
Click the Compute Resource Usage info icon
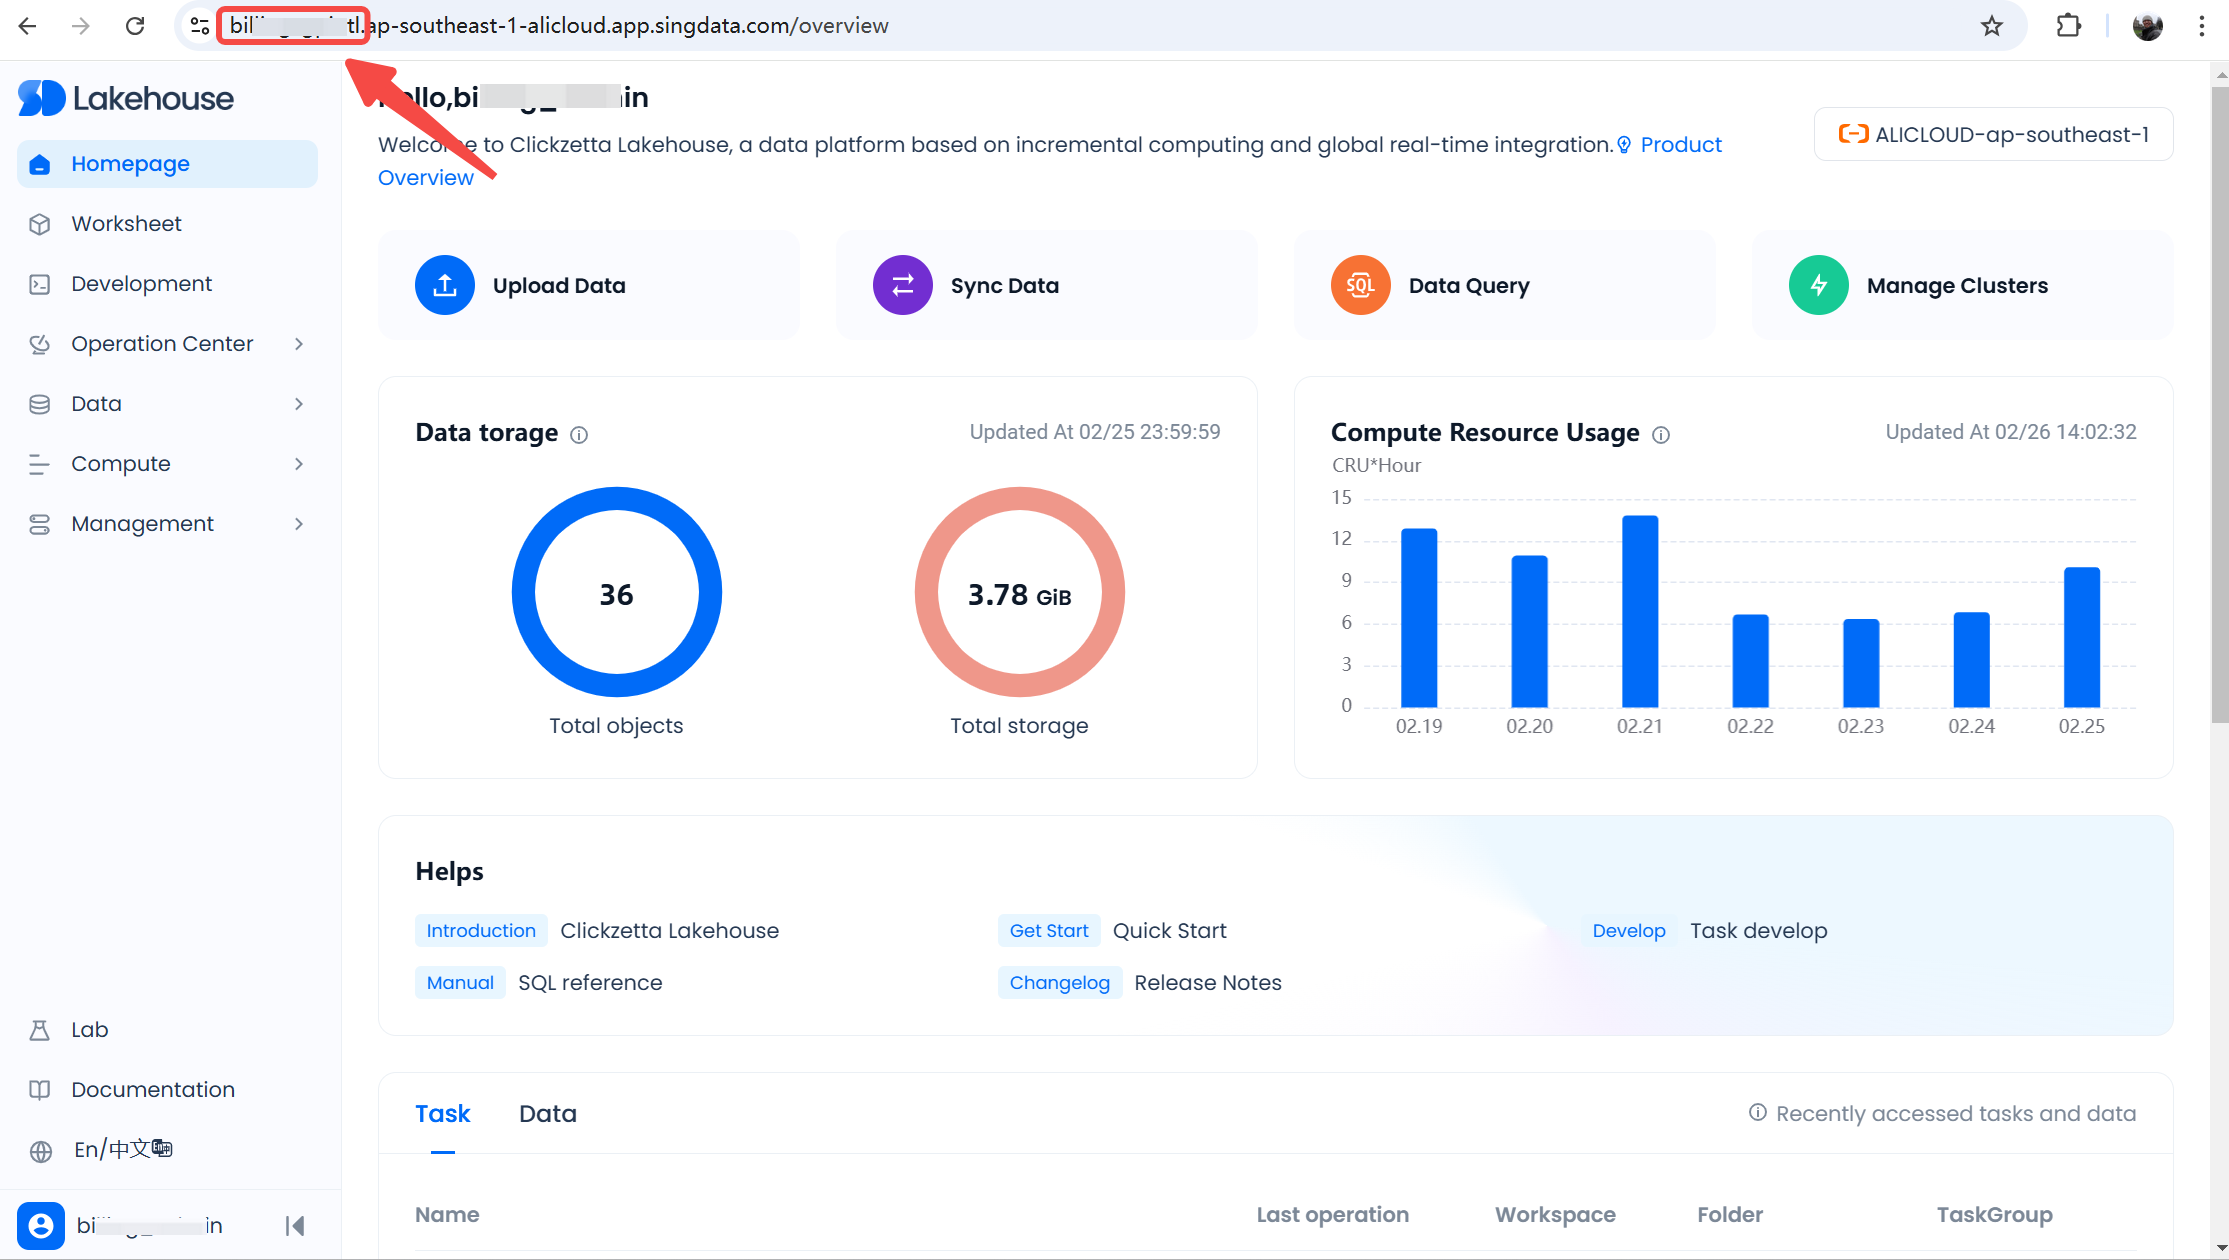pos(1661,435)
